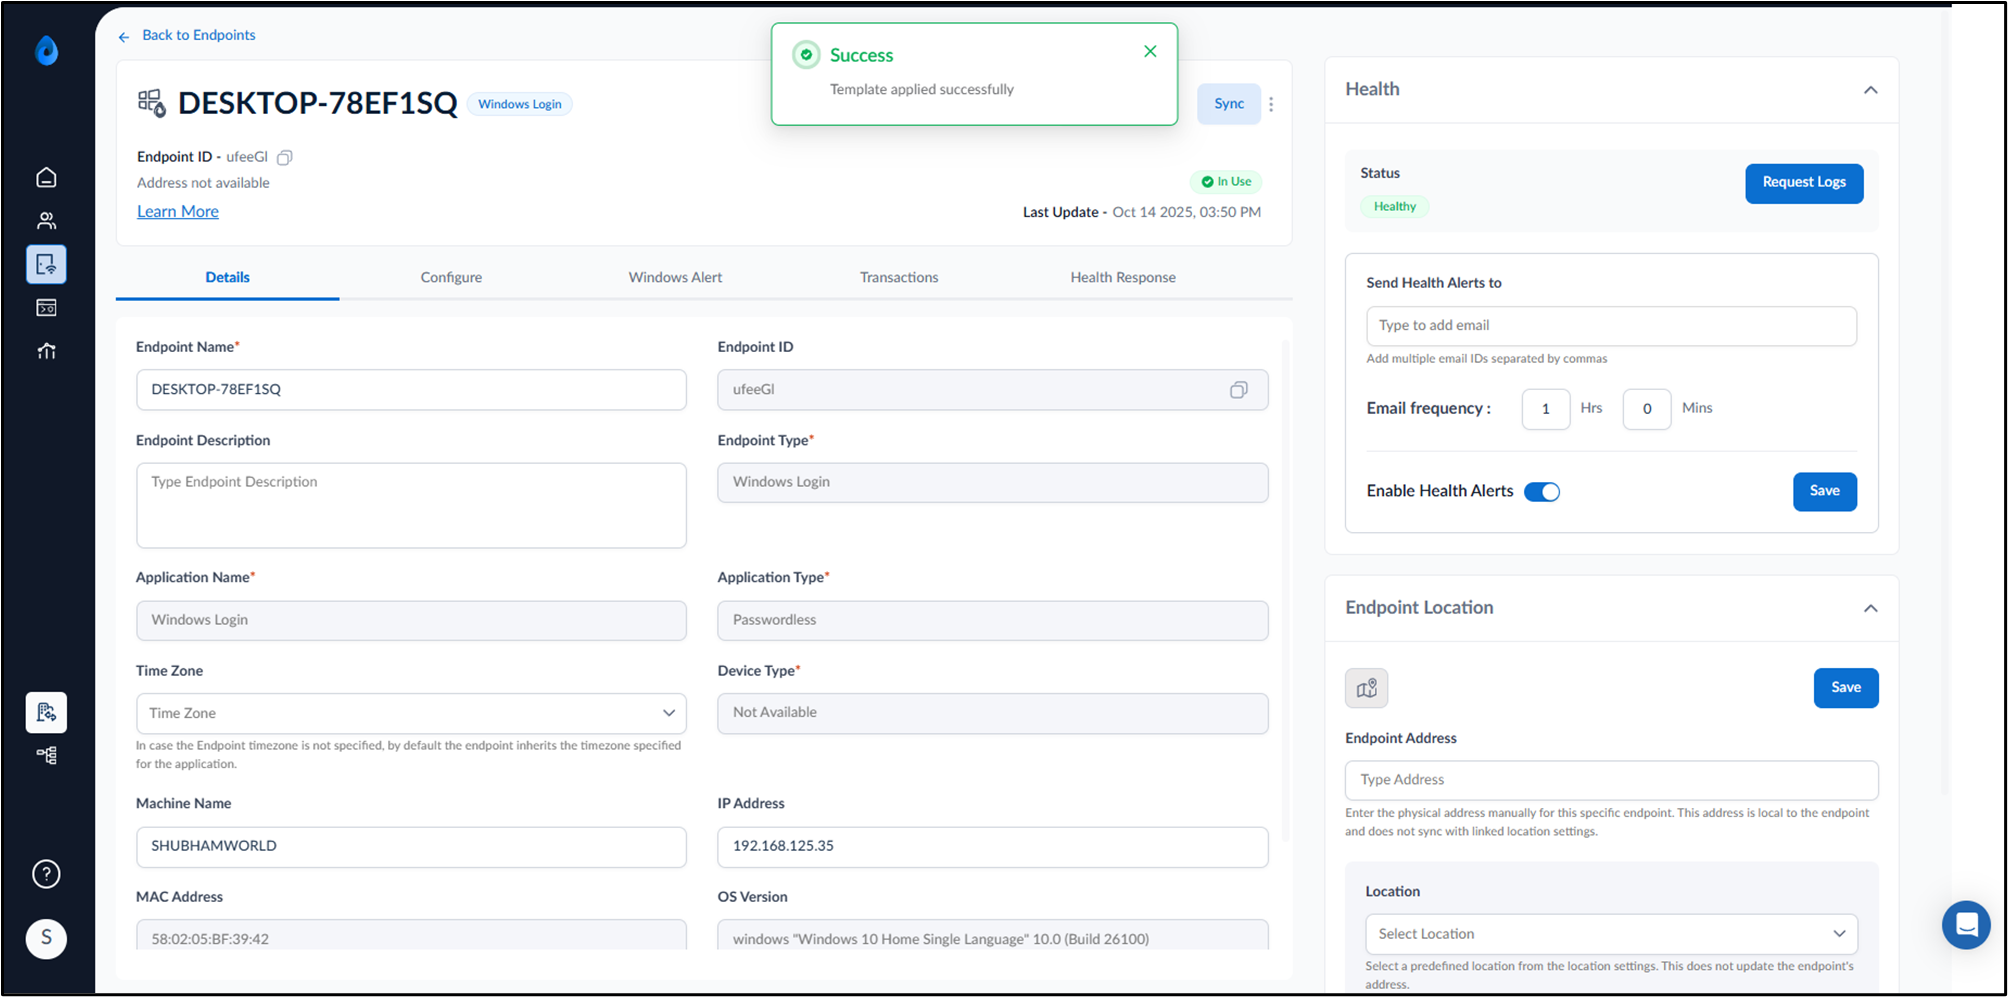Toggle Enable Health Alerts switch

(1541, 492)
